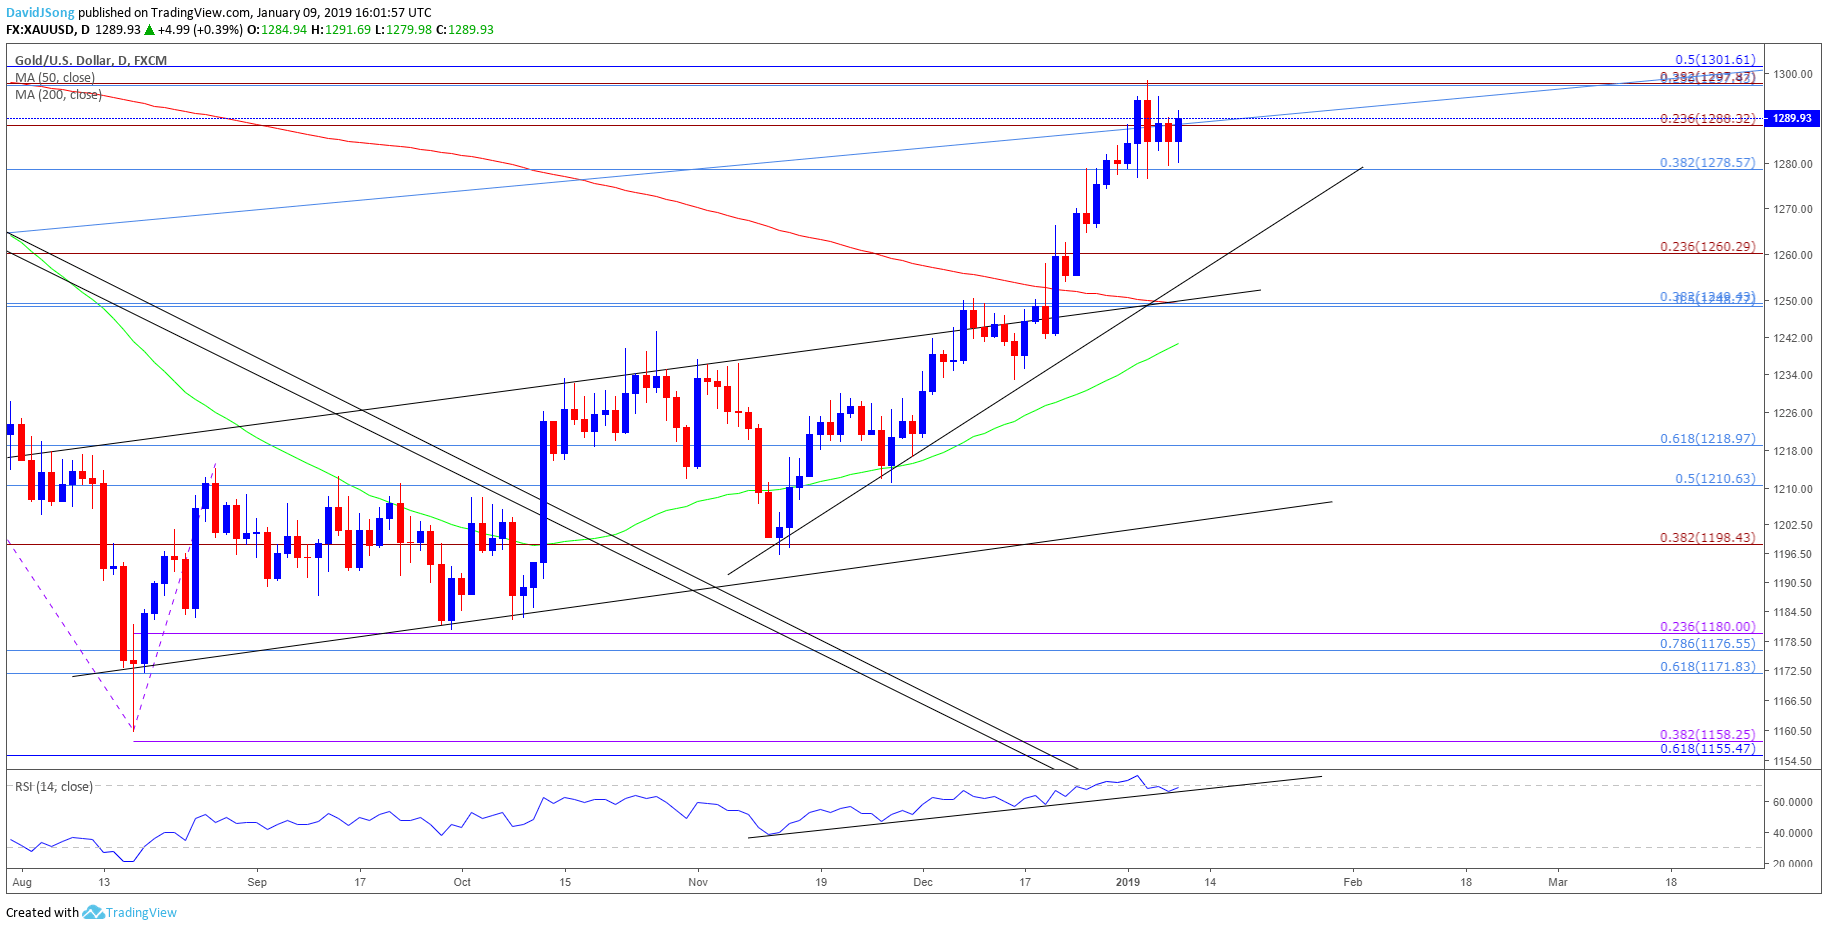Click the 0.382(1278.57) Fibonacci level label
The height and width of the screenshot is (930, 1828).
[x=1707, y=162]
